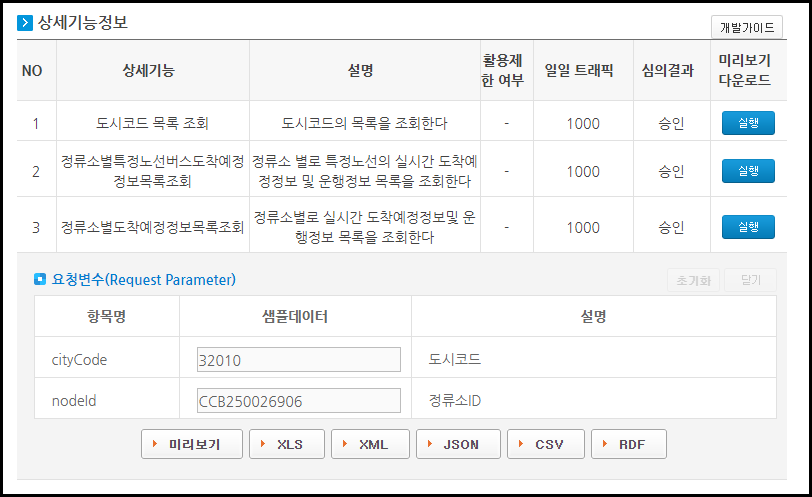
Task: Click the 닫기 close button
Action: coord(750,280)
